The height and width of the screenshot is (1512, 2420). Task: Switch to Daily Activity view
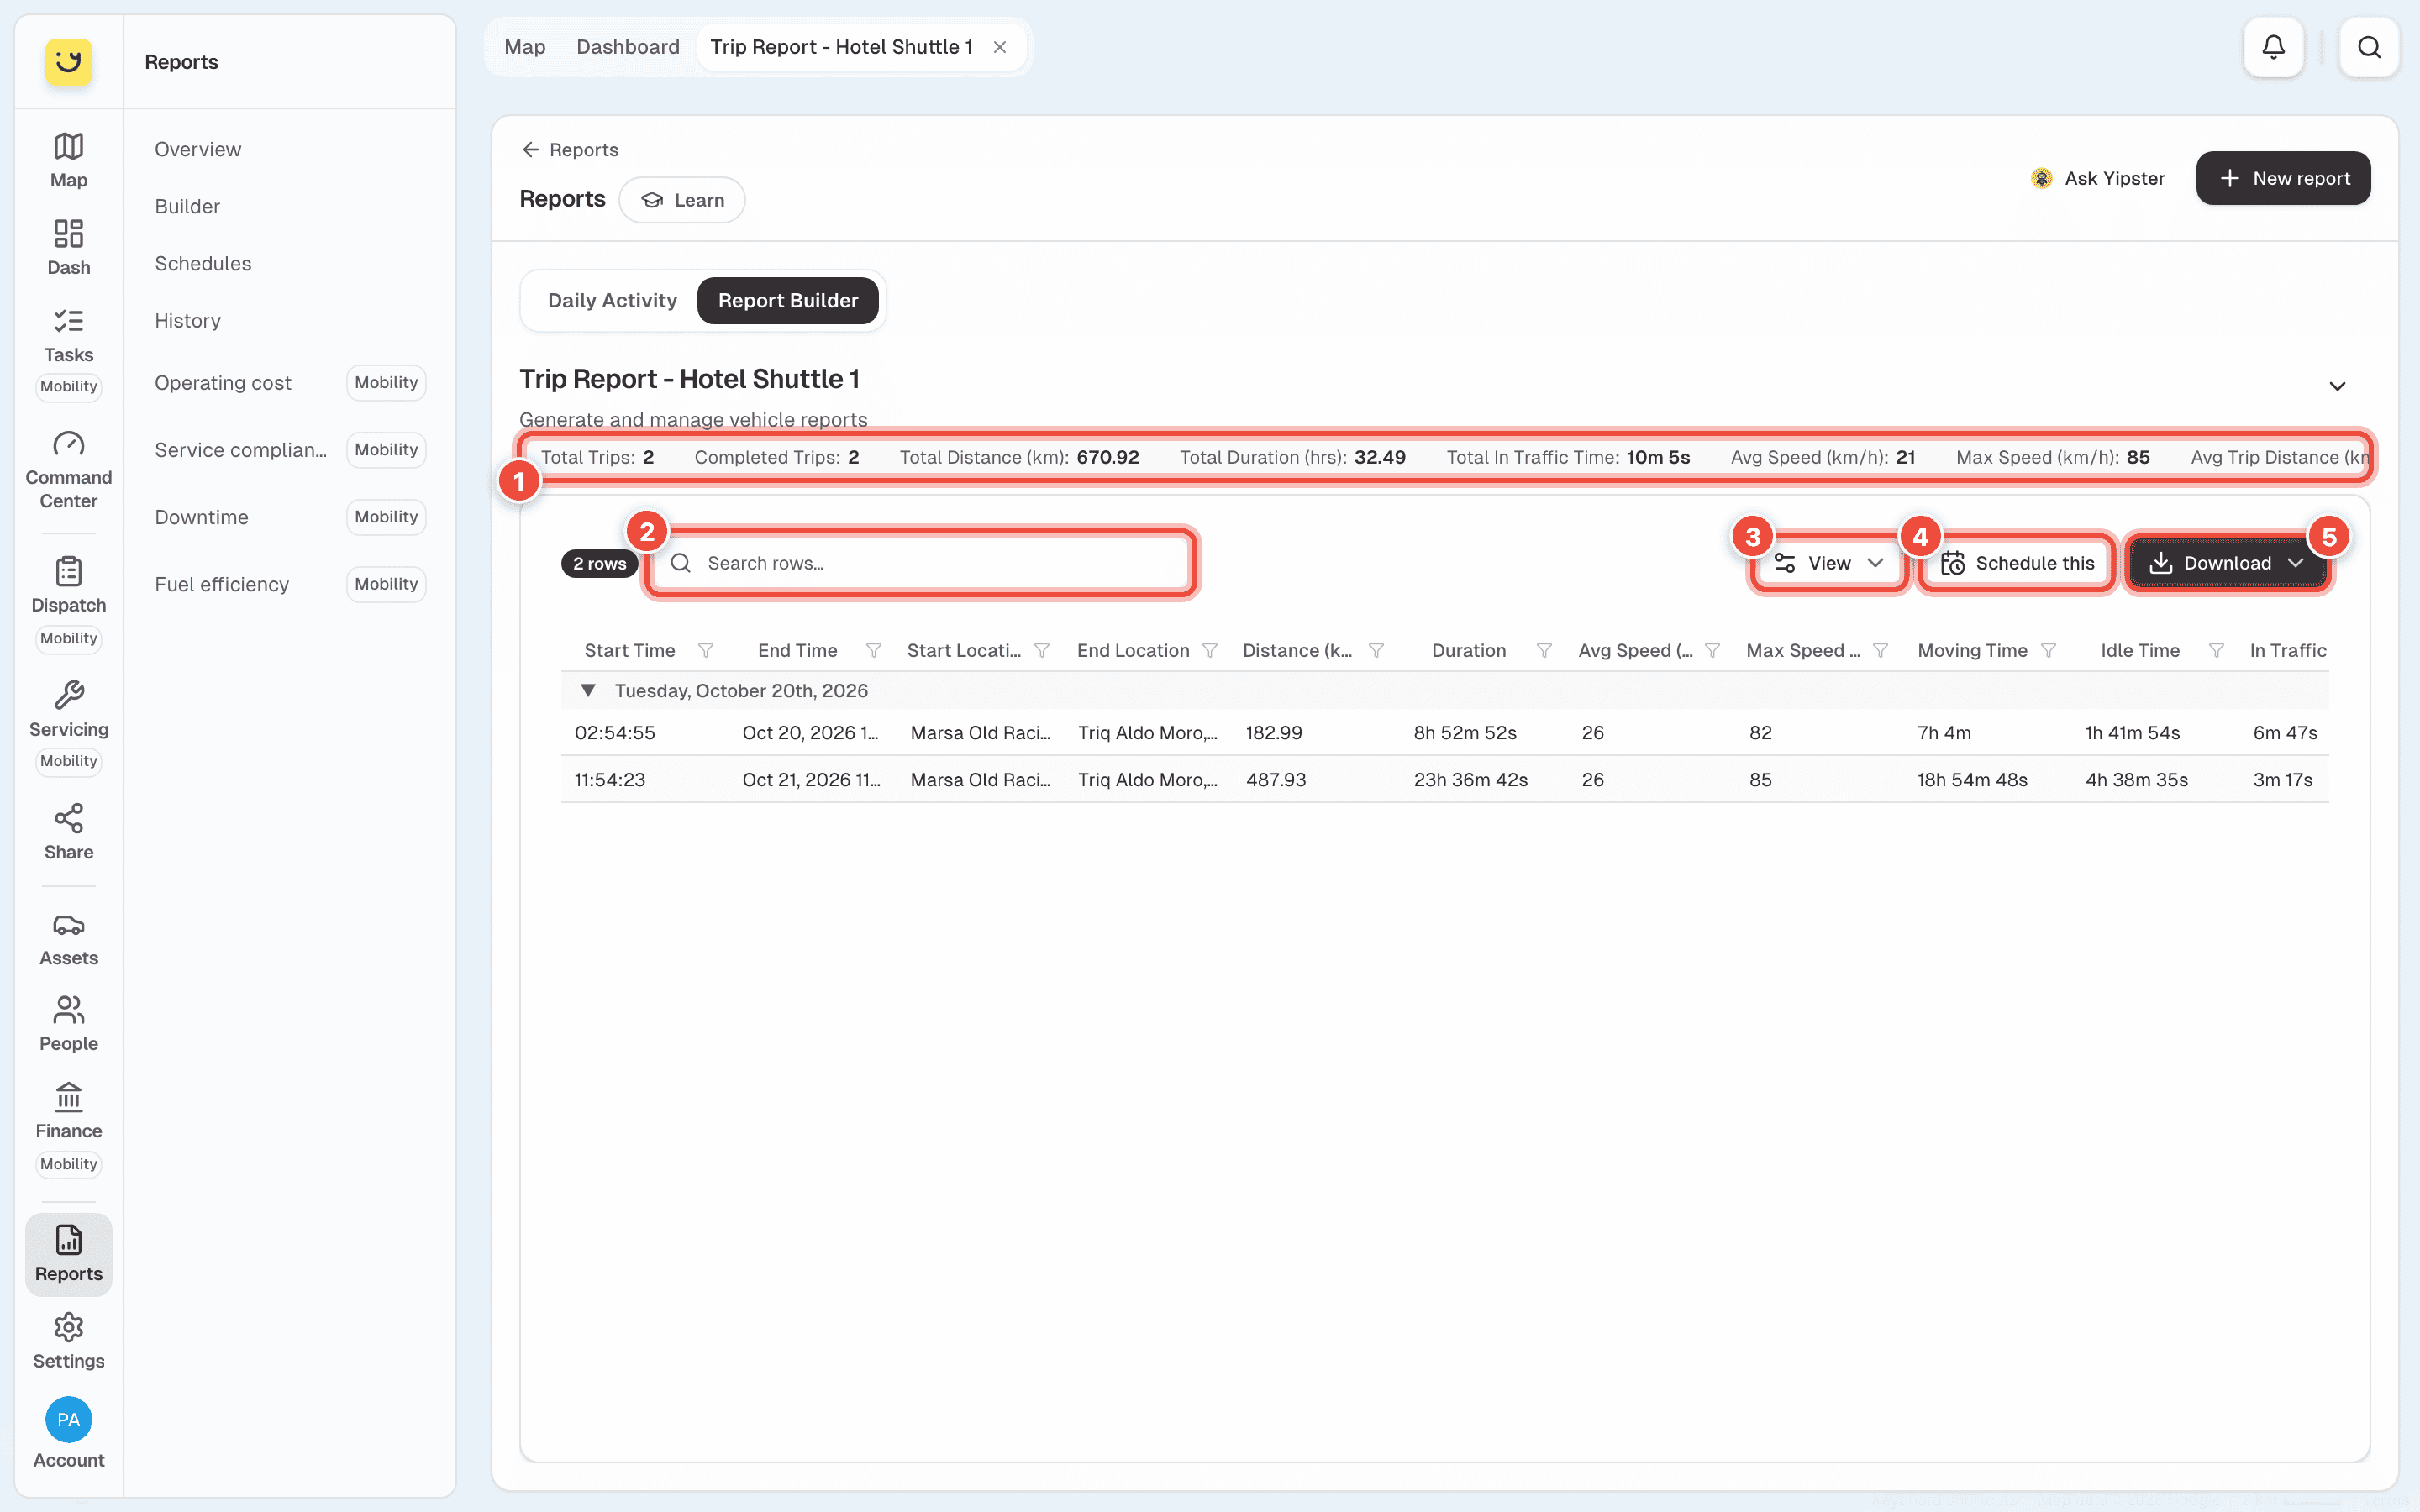point(612,301)
